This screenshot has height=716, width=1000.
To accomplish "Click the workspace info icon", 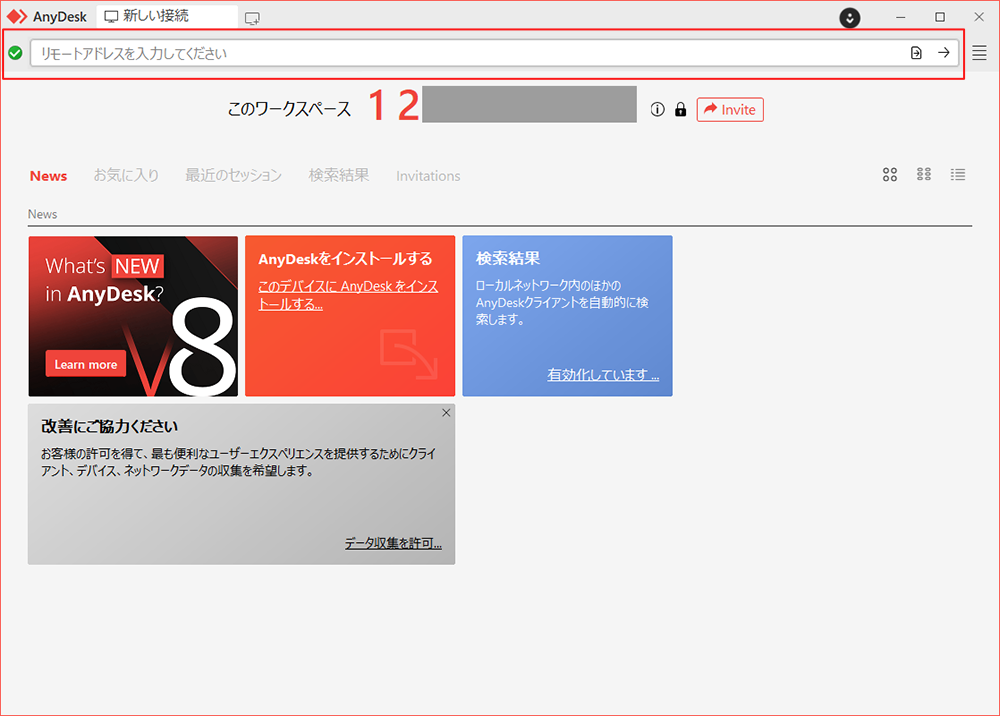I will pos(657,110).
